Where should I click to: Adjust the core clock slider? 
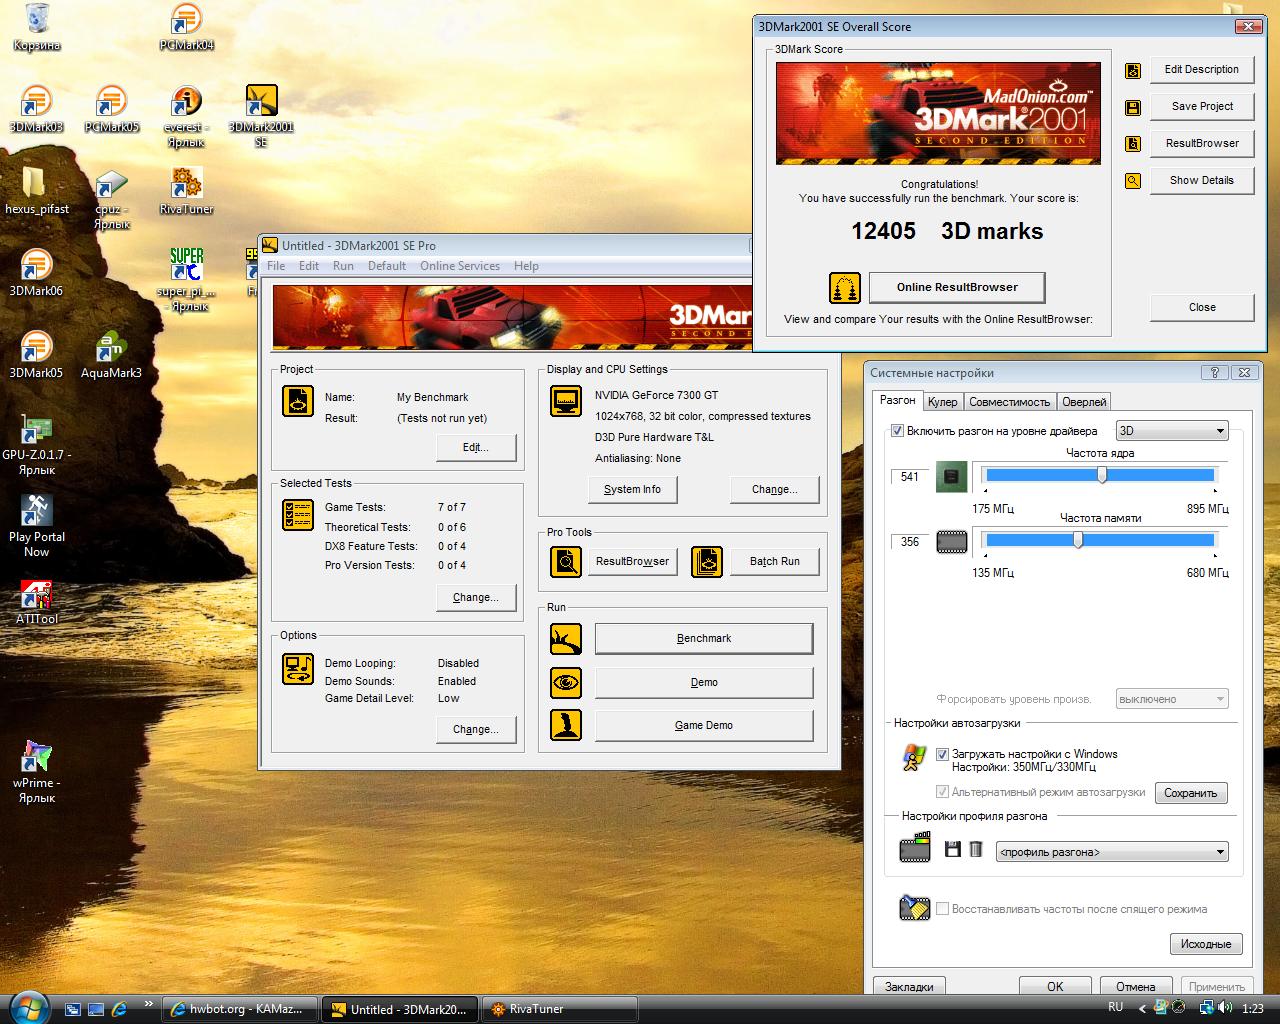(x=1100, y=475)
